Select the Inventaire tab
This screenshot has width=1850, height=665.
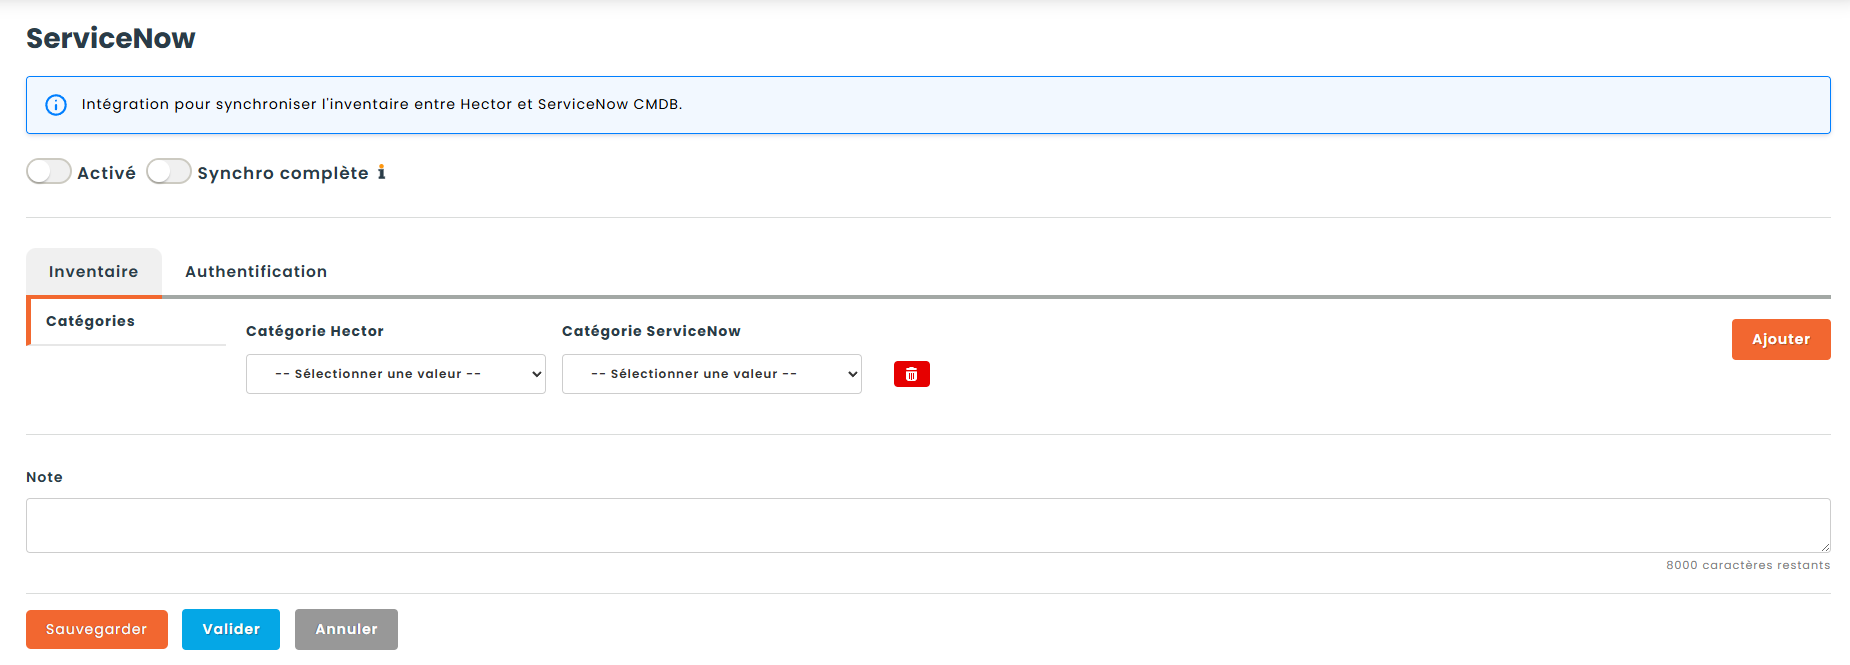point(94,272)
